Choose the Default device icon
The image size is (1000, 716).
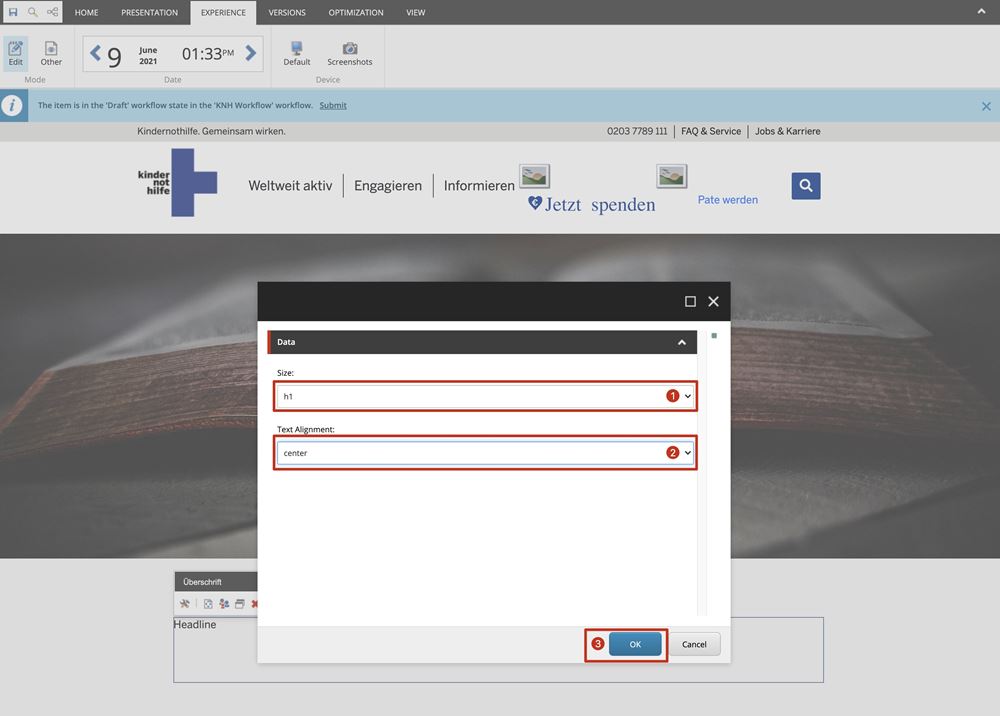297,53
